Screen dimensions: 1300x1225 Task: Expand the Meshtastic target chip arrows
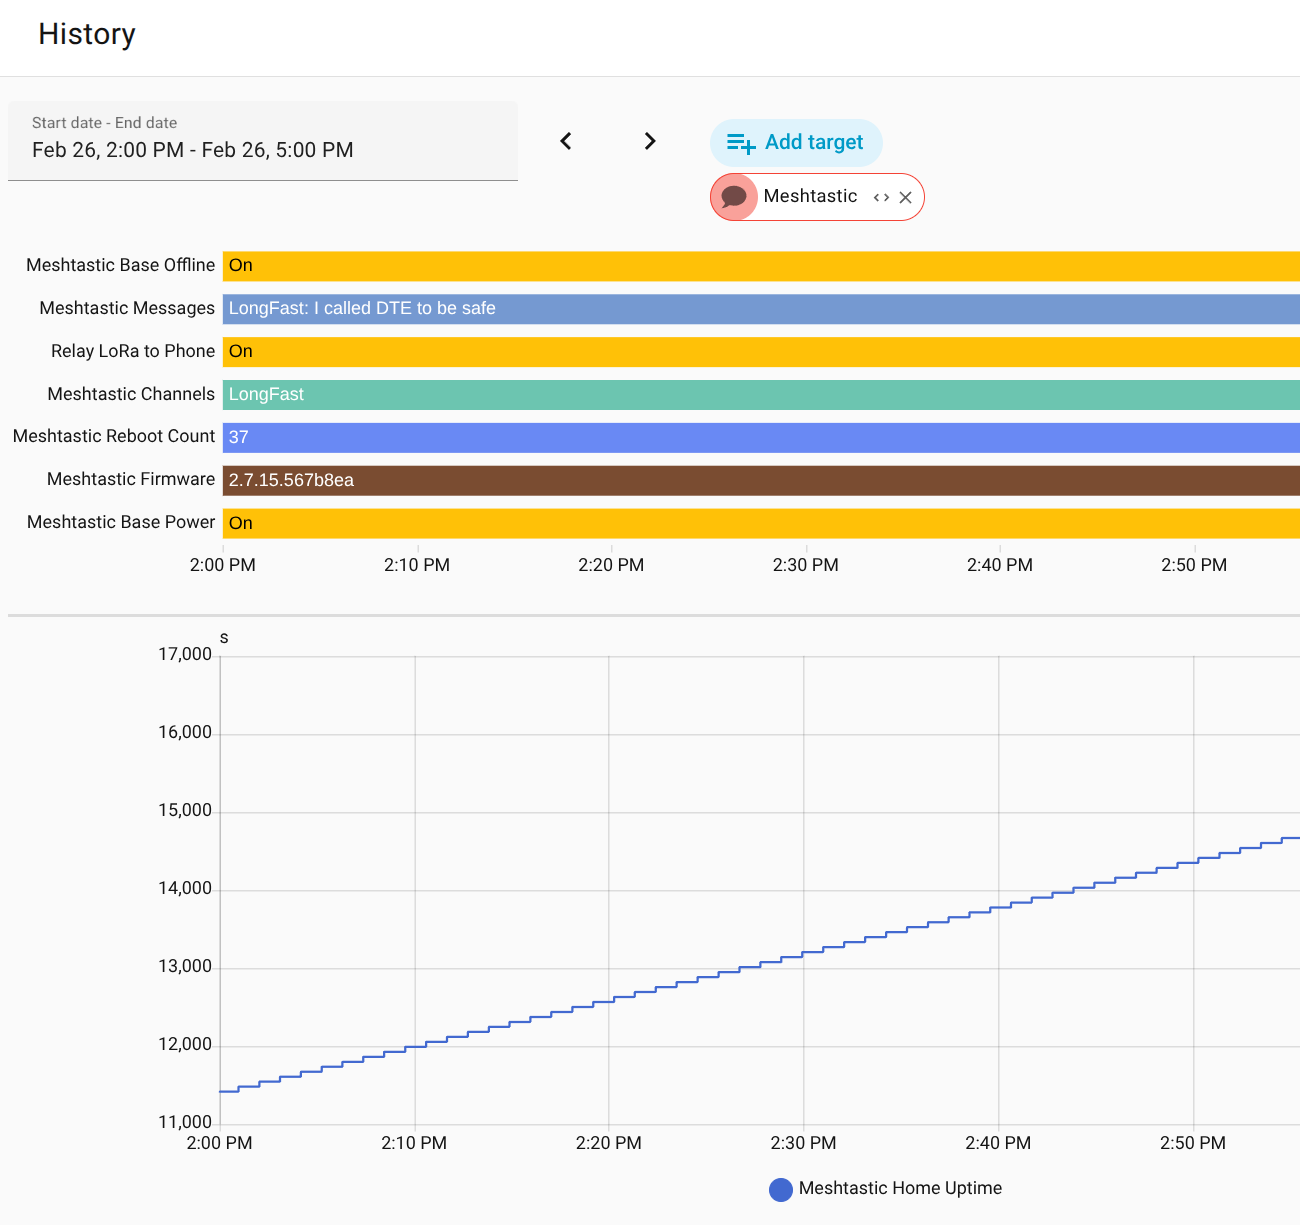(881, 198)
